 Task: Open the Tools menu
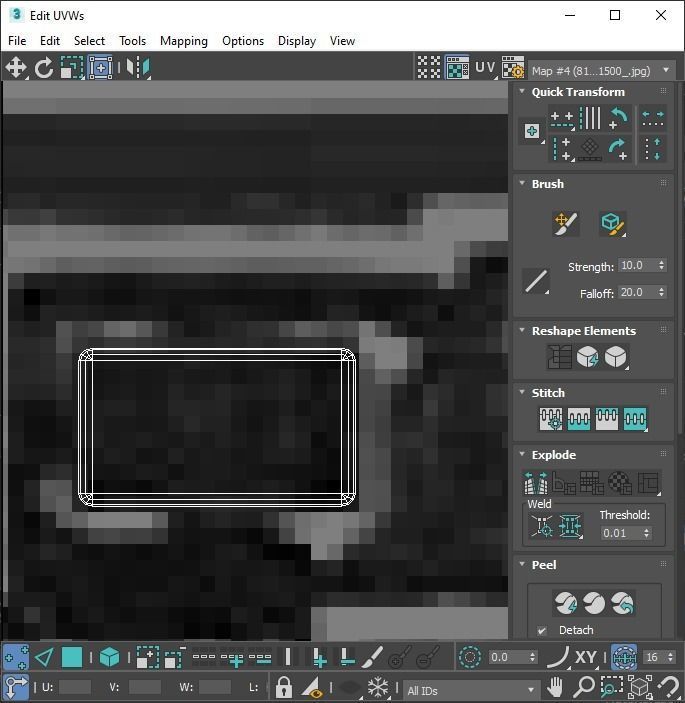point(132,41)
